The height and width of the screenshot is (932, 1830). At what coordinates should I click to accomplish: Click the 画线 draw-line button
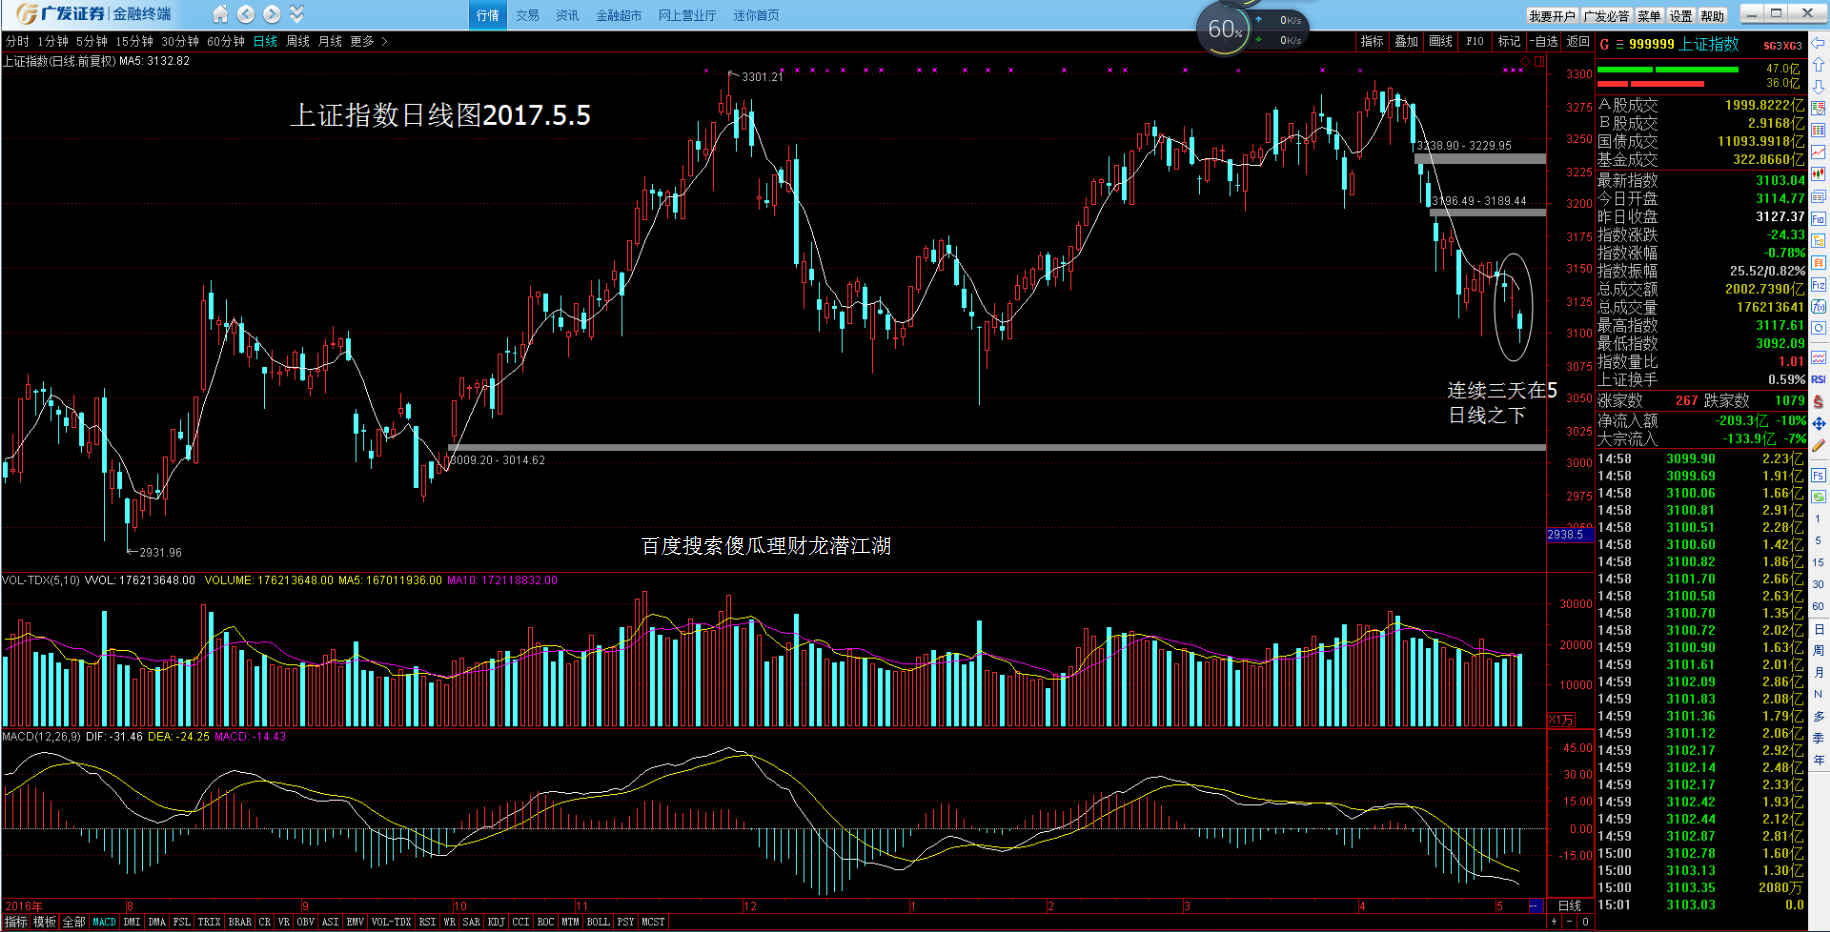click(1440, 41)
